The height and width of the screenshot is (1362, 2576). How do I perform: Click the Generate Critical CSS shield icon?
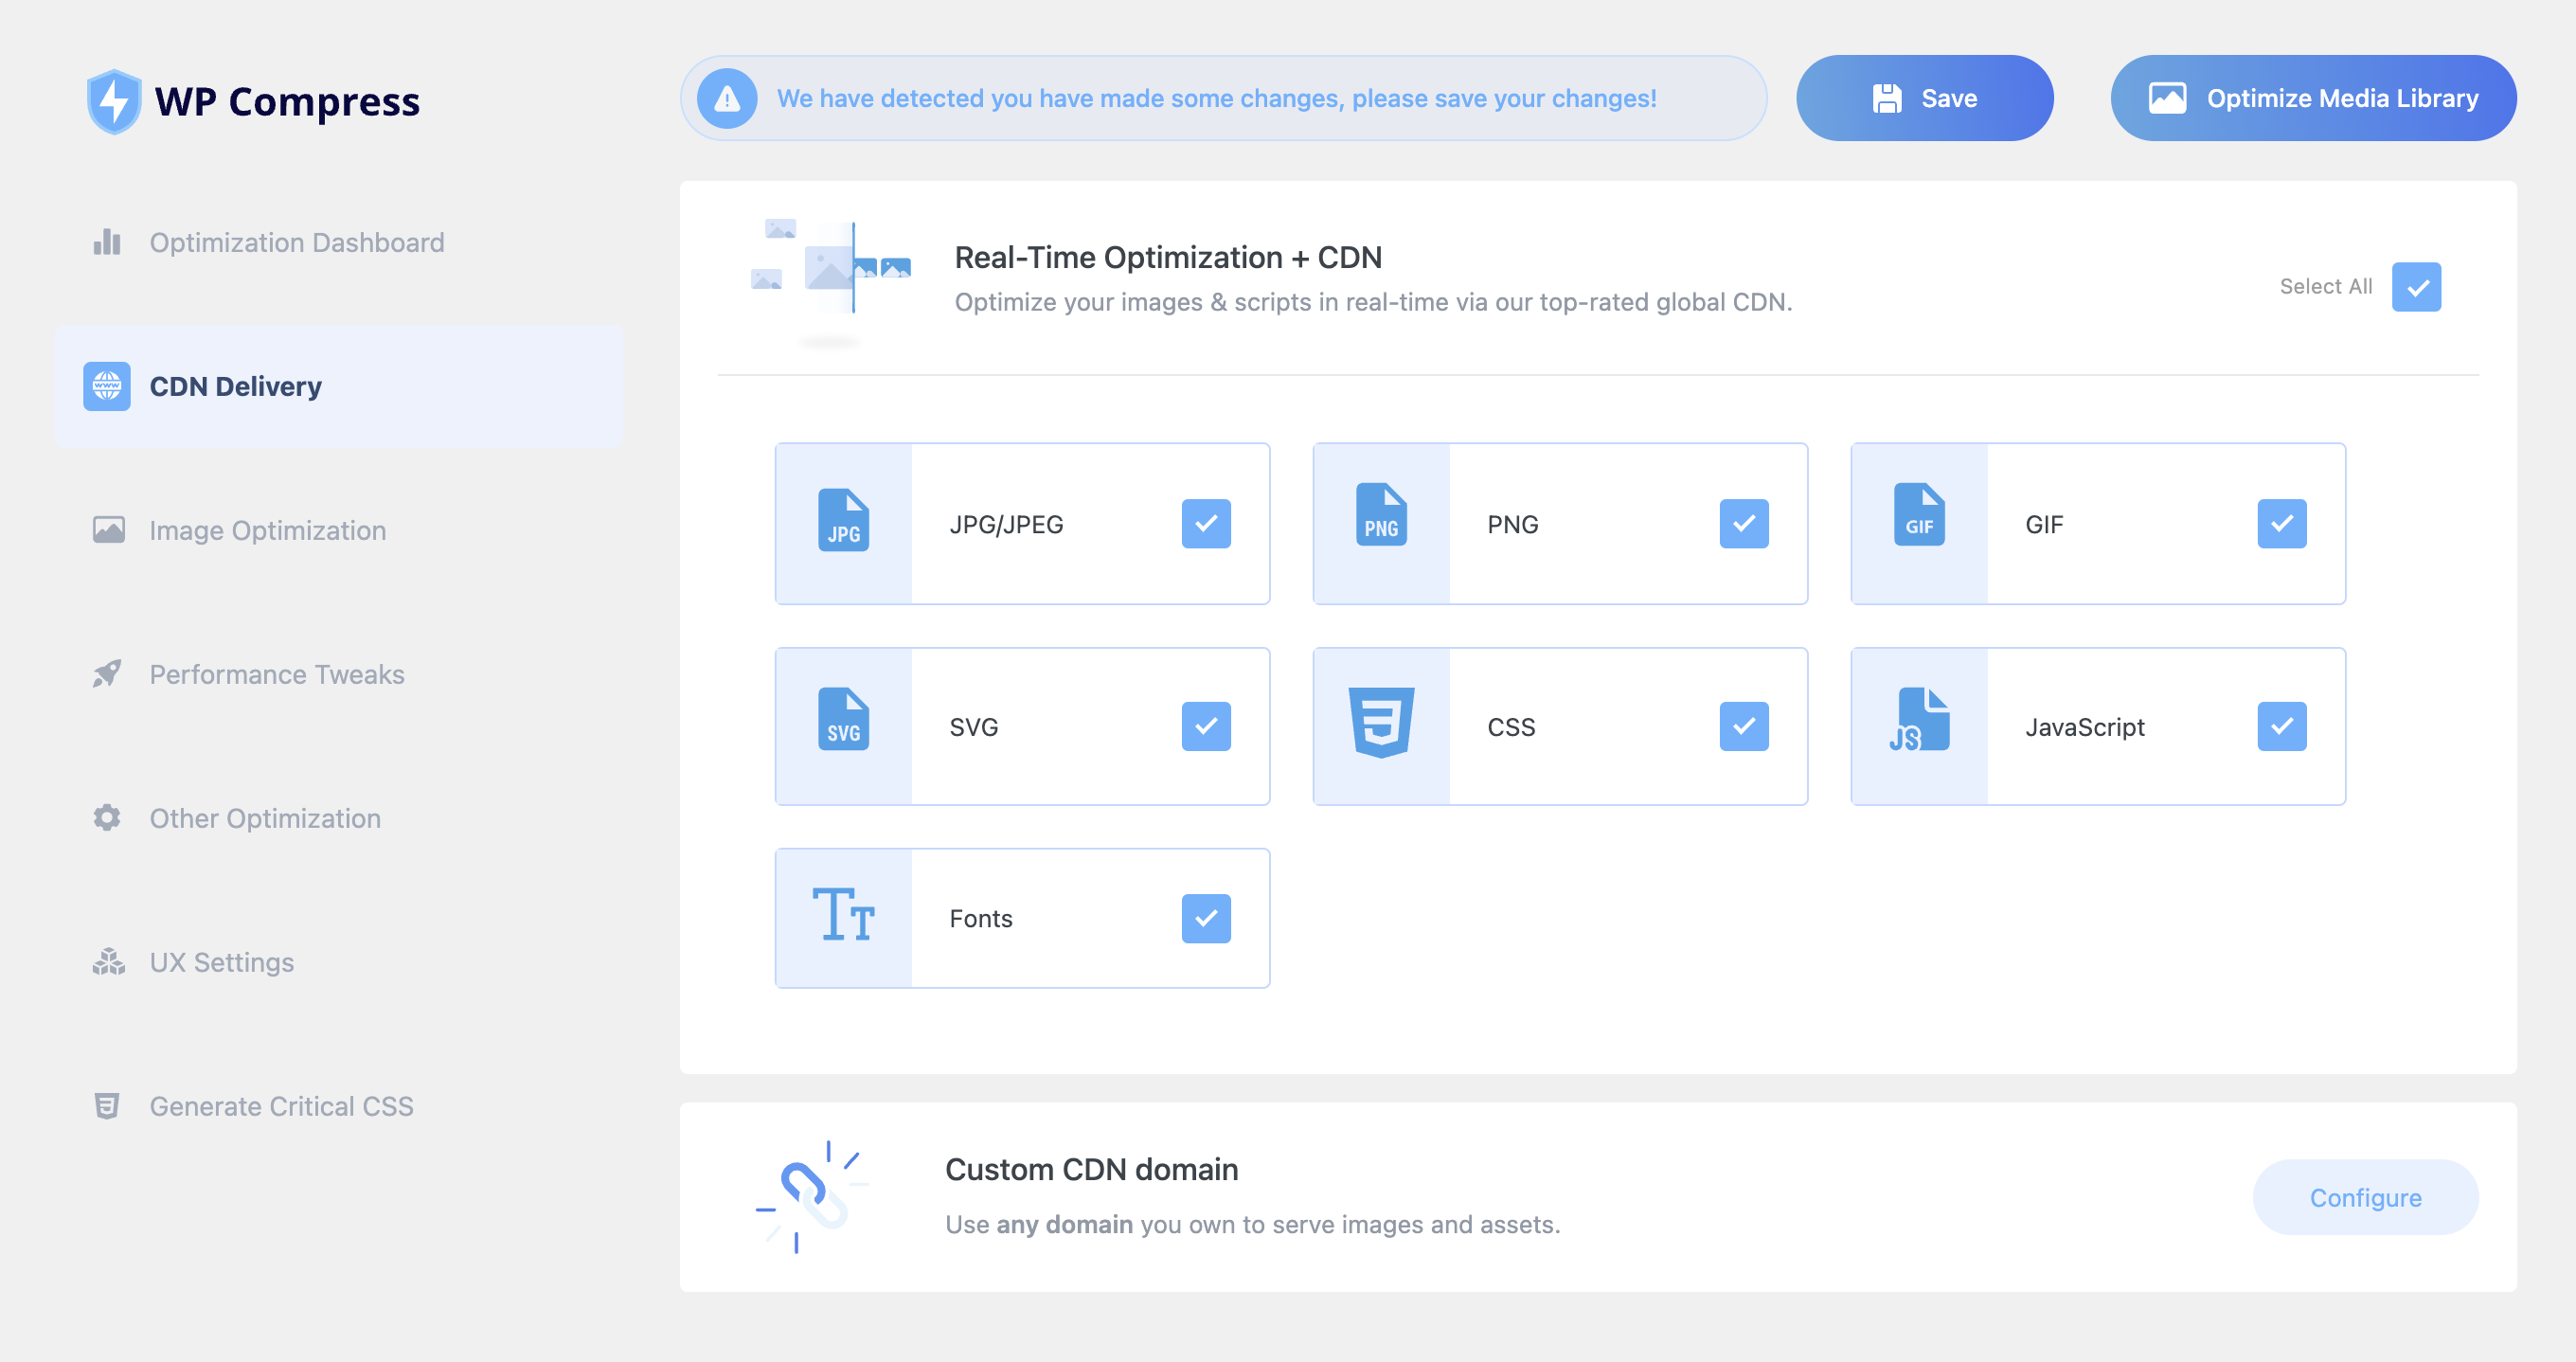click(107, 1106)
